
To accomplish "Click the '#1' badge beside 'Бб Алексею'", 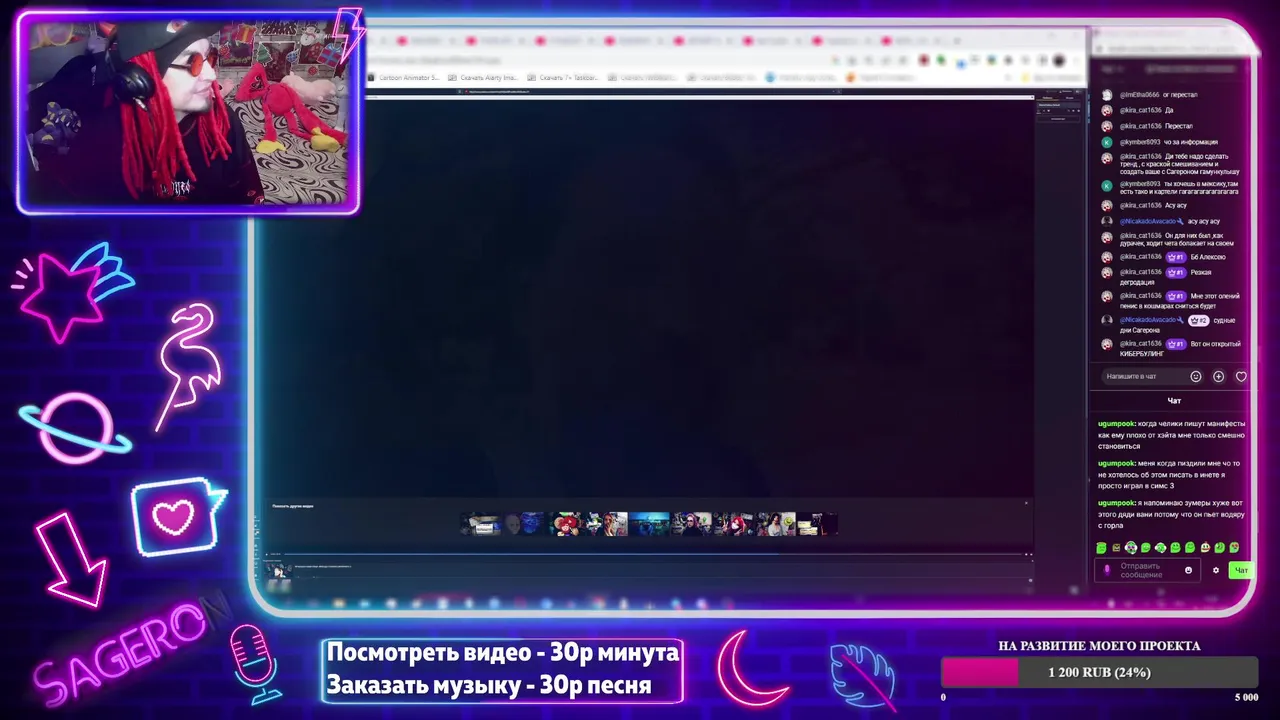I will pos(1176,257).
